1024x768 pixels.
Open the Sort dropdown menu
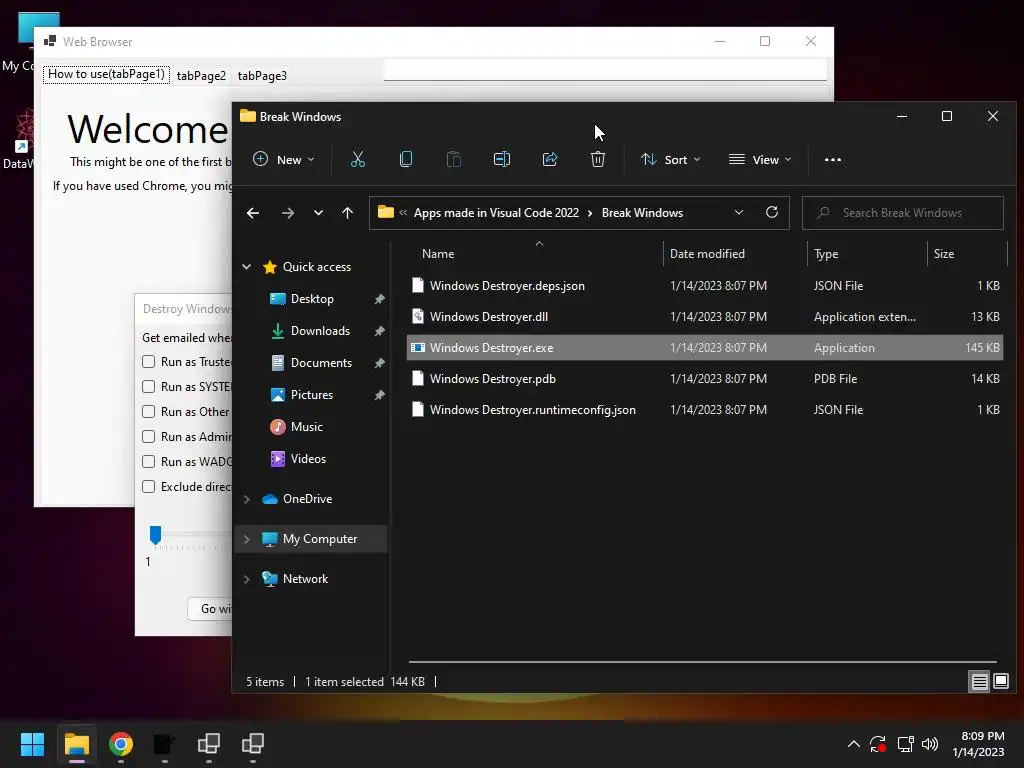671,159
